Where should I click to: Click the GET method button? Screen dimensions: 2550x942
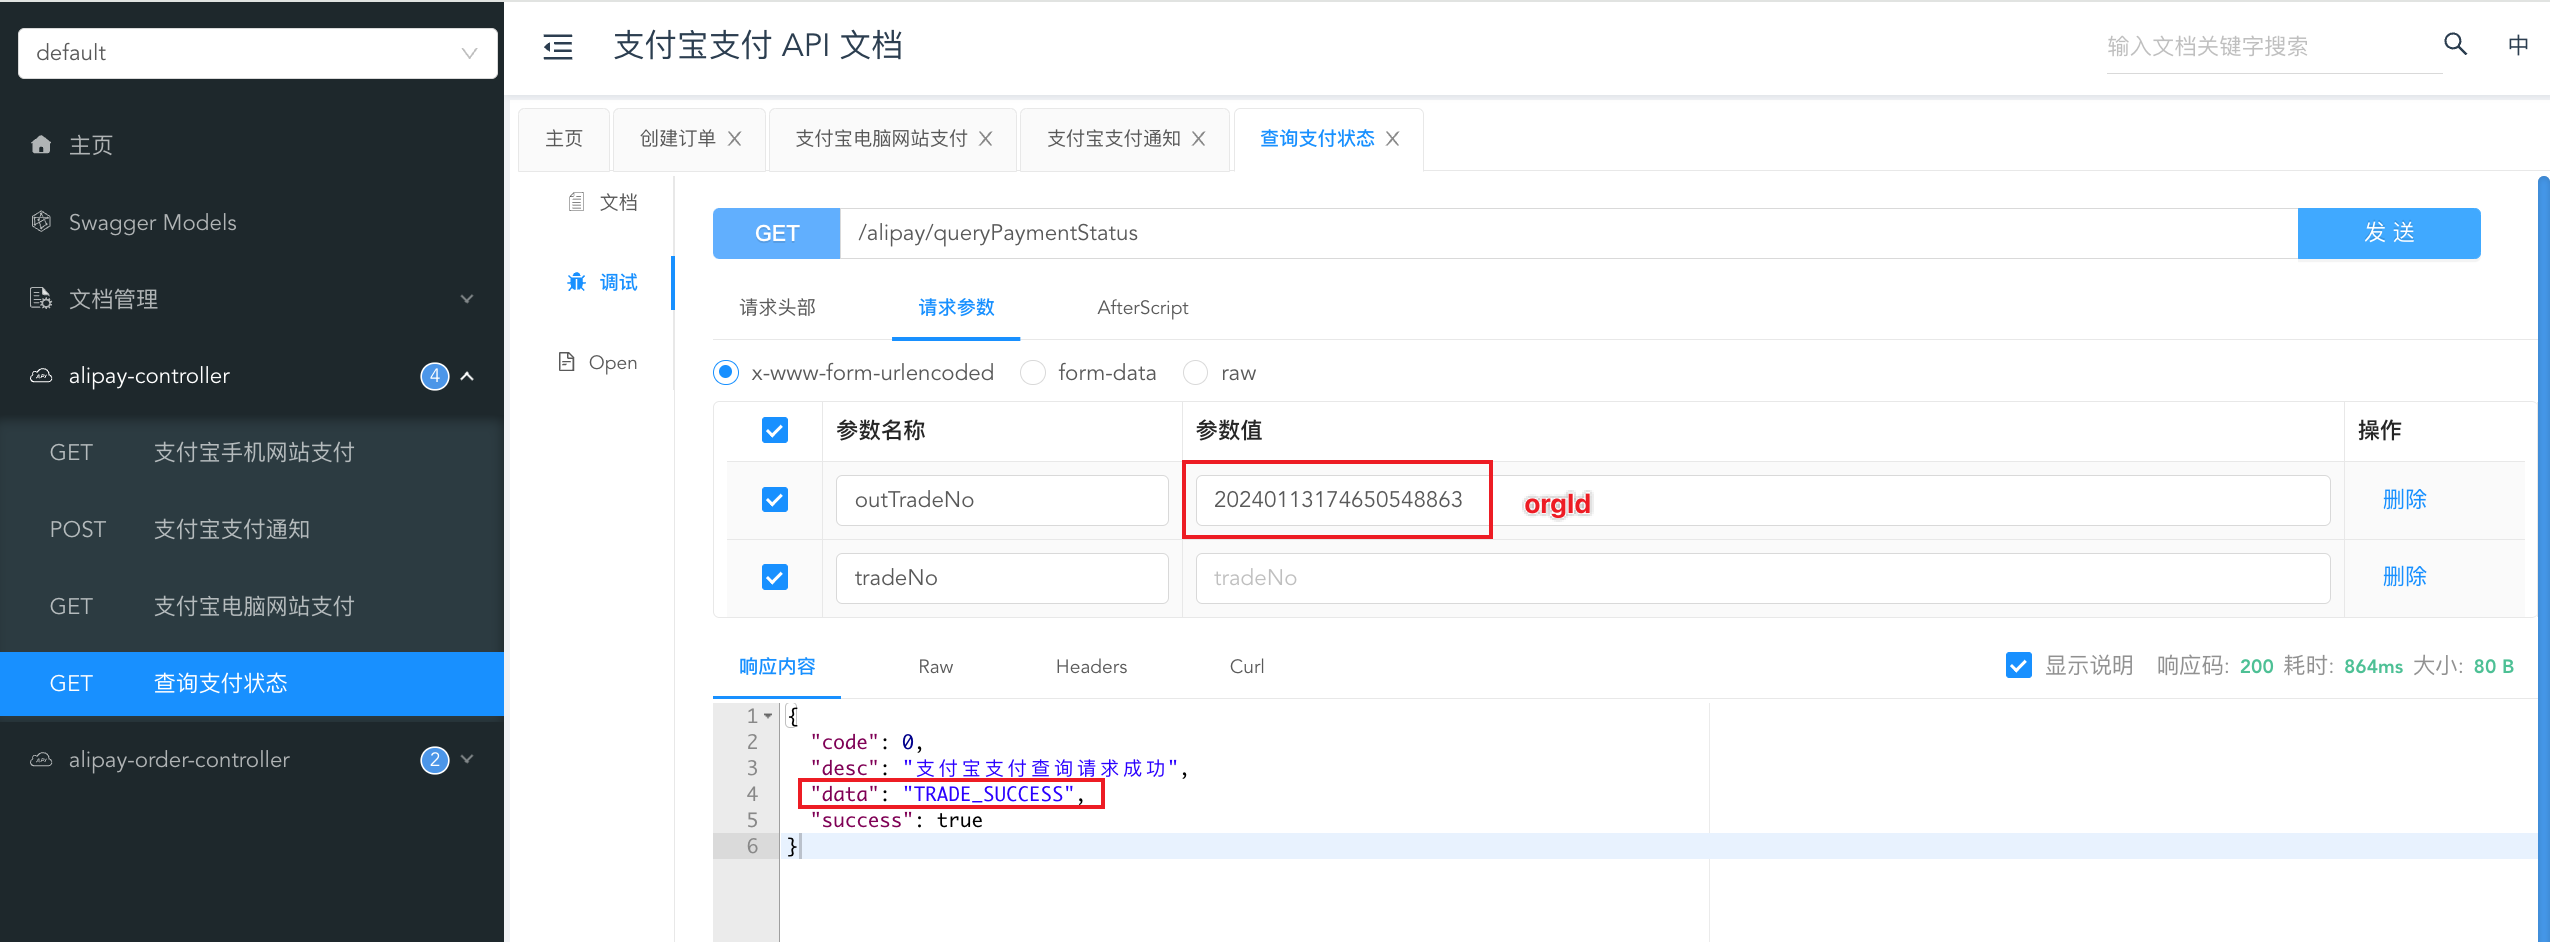click(x=777, y=233)
